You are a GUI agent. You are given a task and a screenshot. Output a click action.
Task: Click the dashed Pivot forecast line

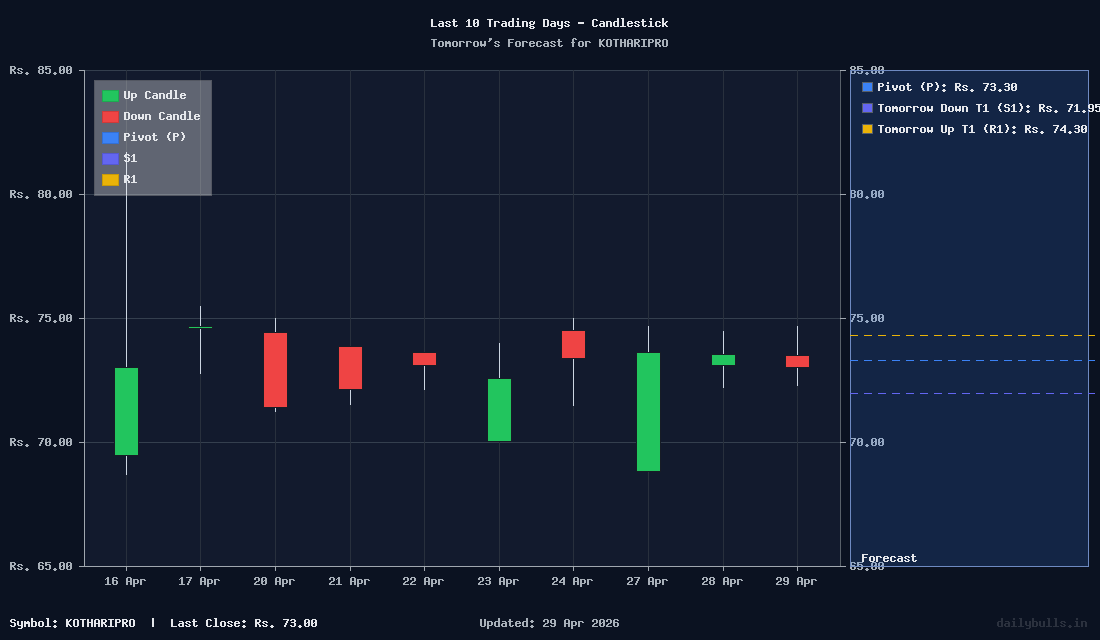[x=970, y=360]
